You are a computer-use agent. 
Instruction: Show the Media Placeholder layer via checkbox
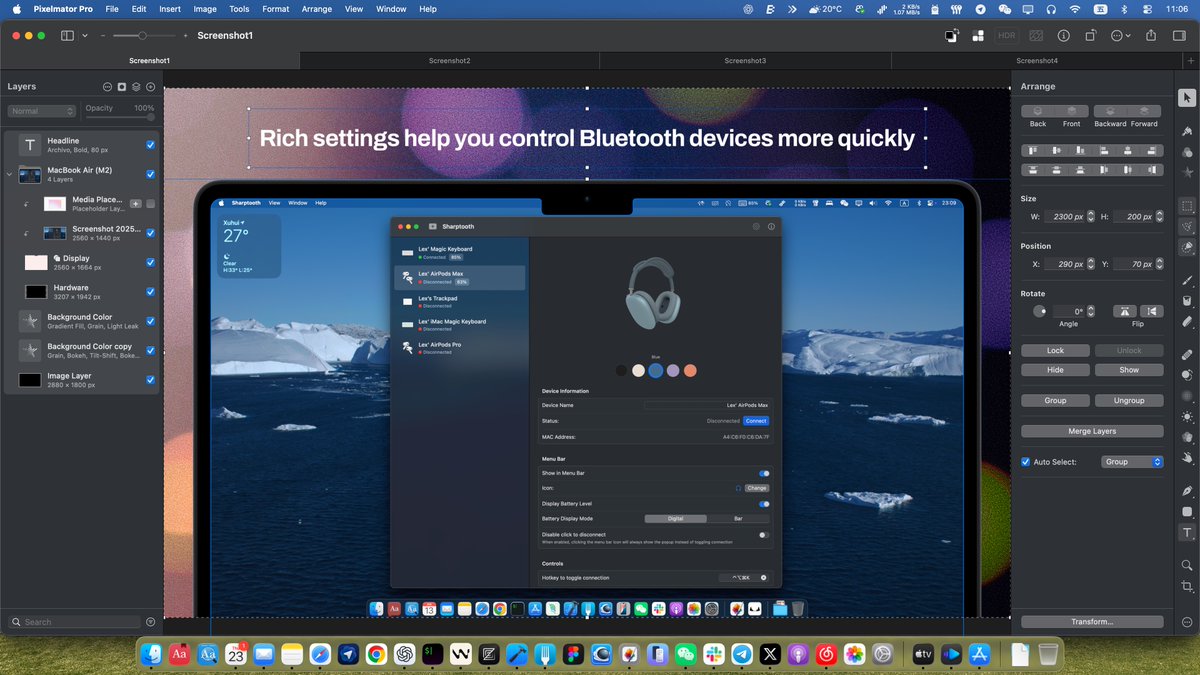point(150,204)
